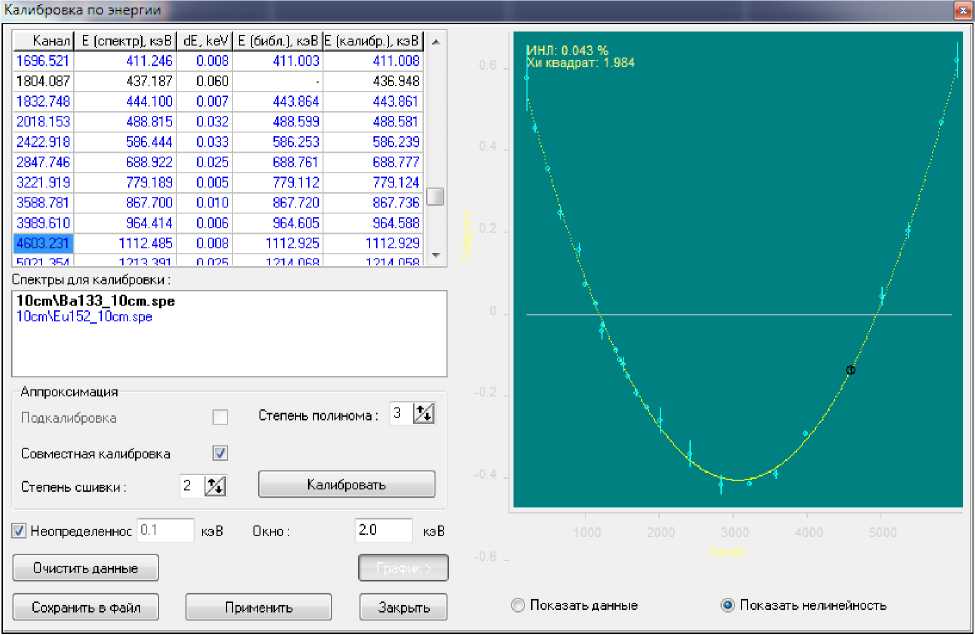975x635 pixels.
Task: Click library energy cell 1112.925
Action: click(x=278, y=243)
